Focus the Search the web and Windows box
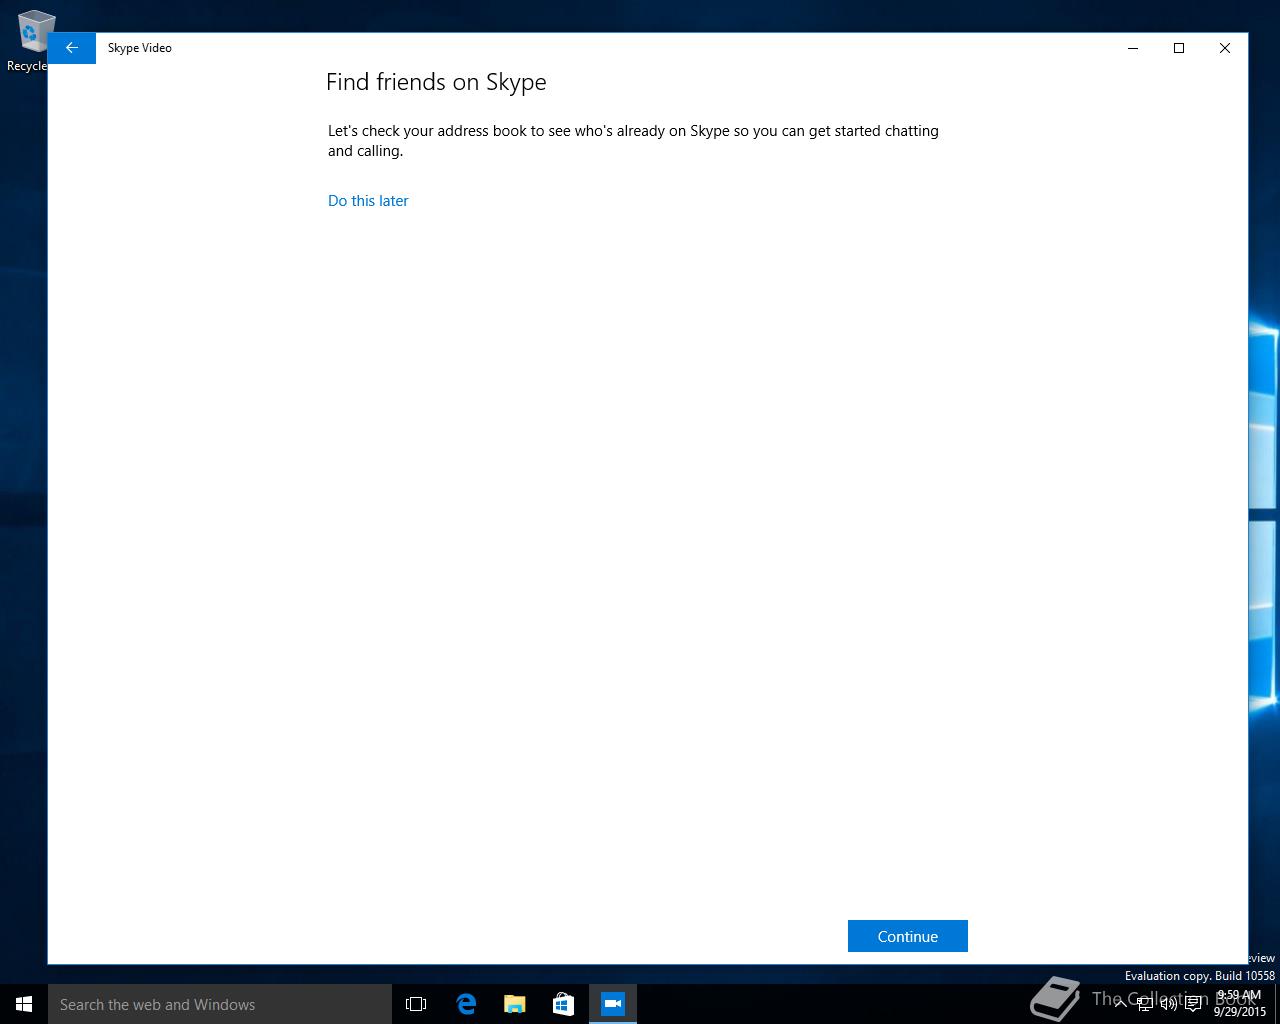 click(220, 1004)
